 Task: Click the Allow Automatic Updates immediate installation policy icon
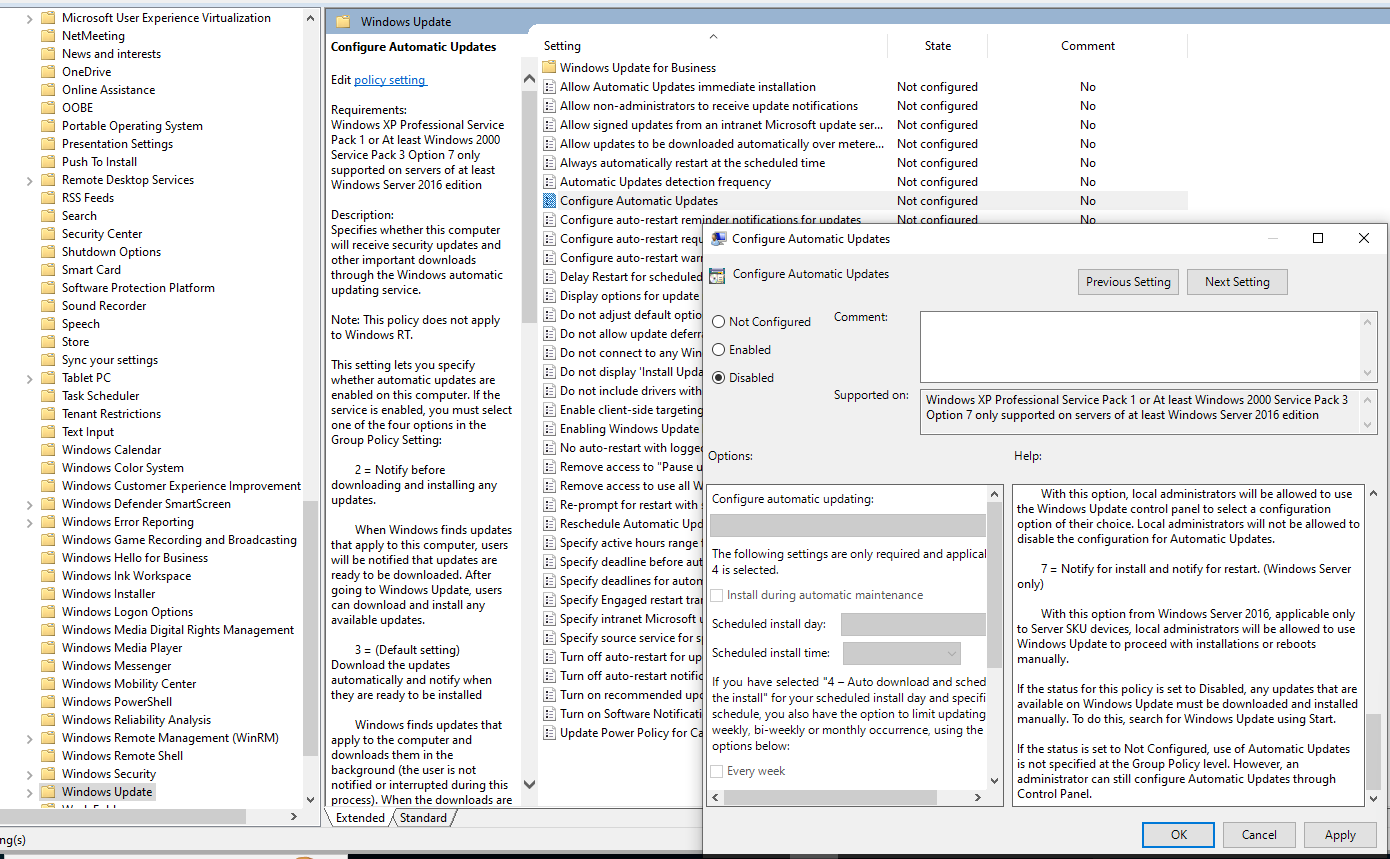coord(549,87)
